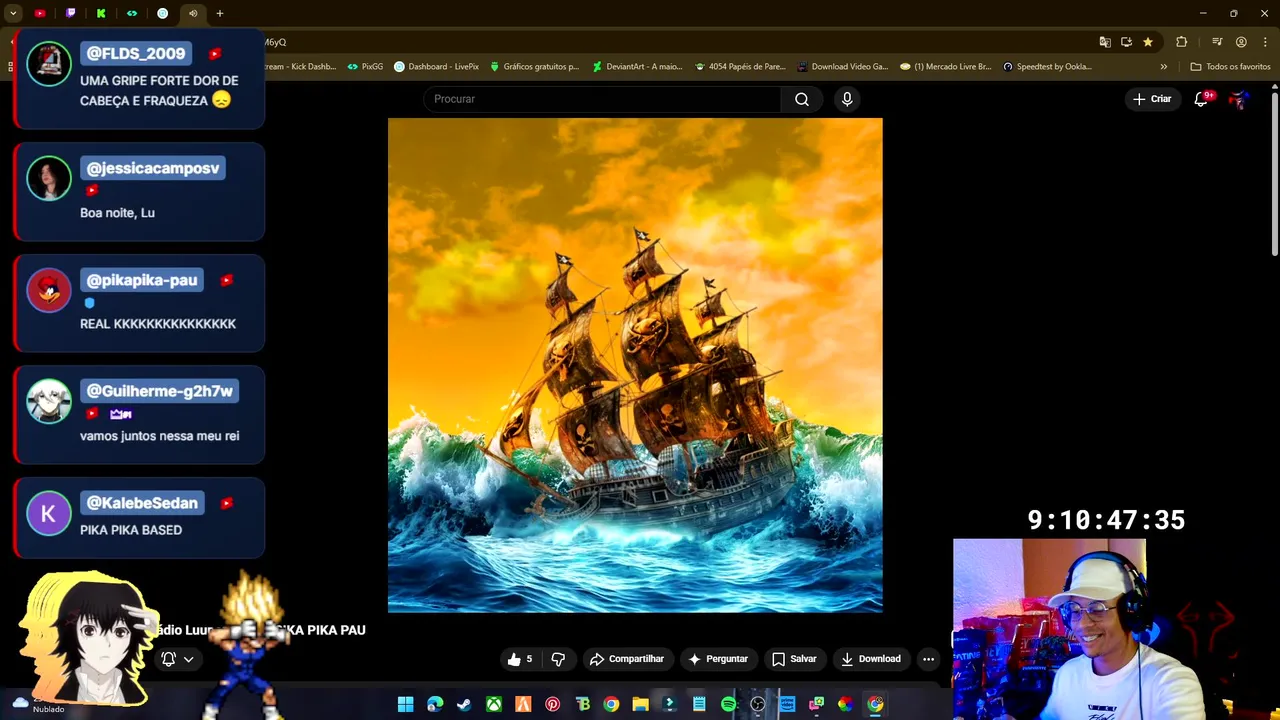Start voice search with the microphone

(x=847, y=99)
